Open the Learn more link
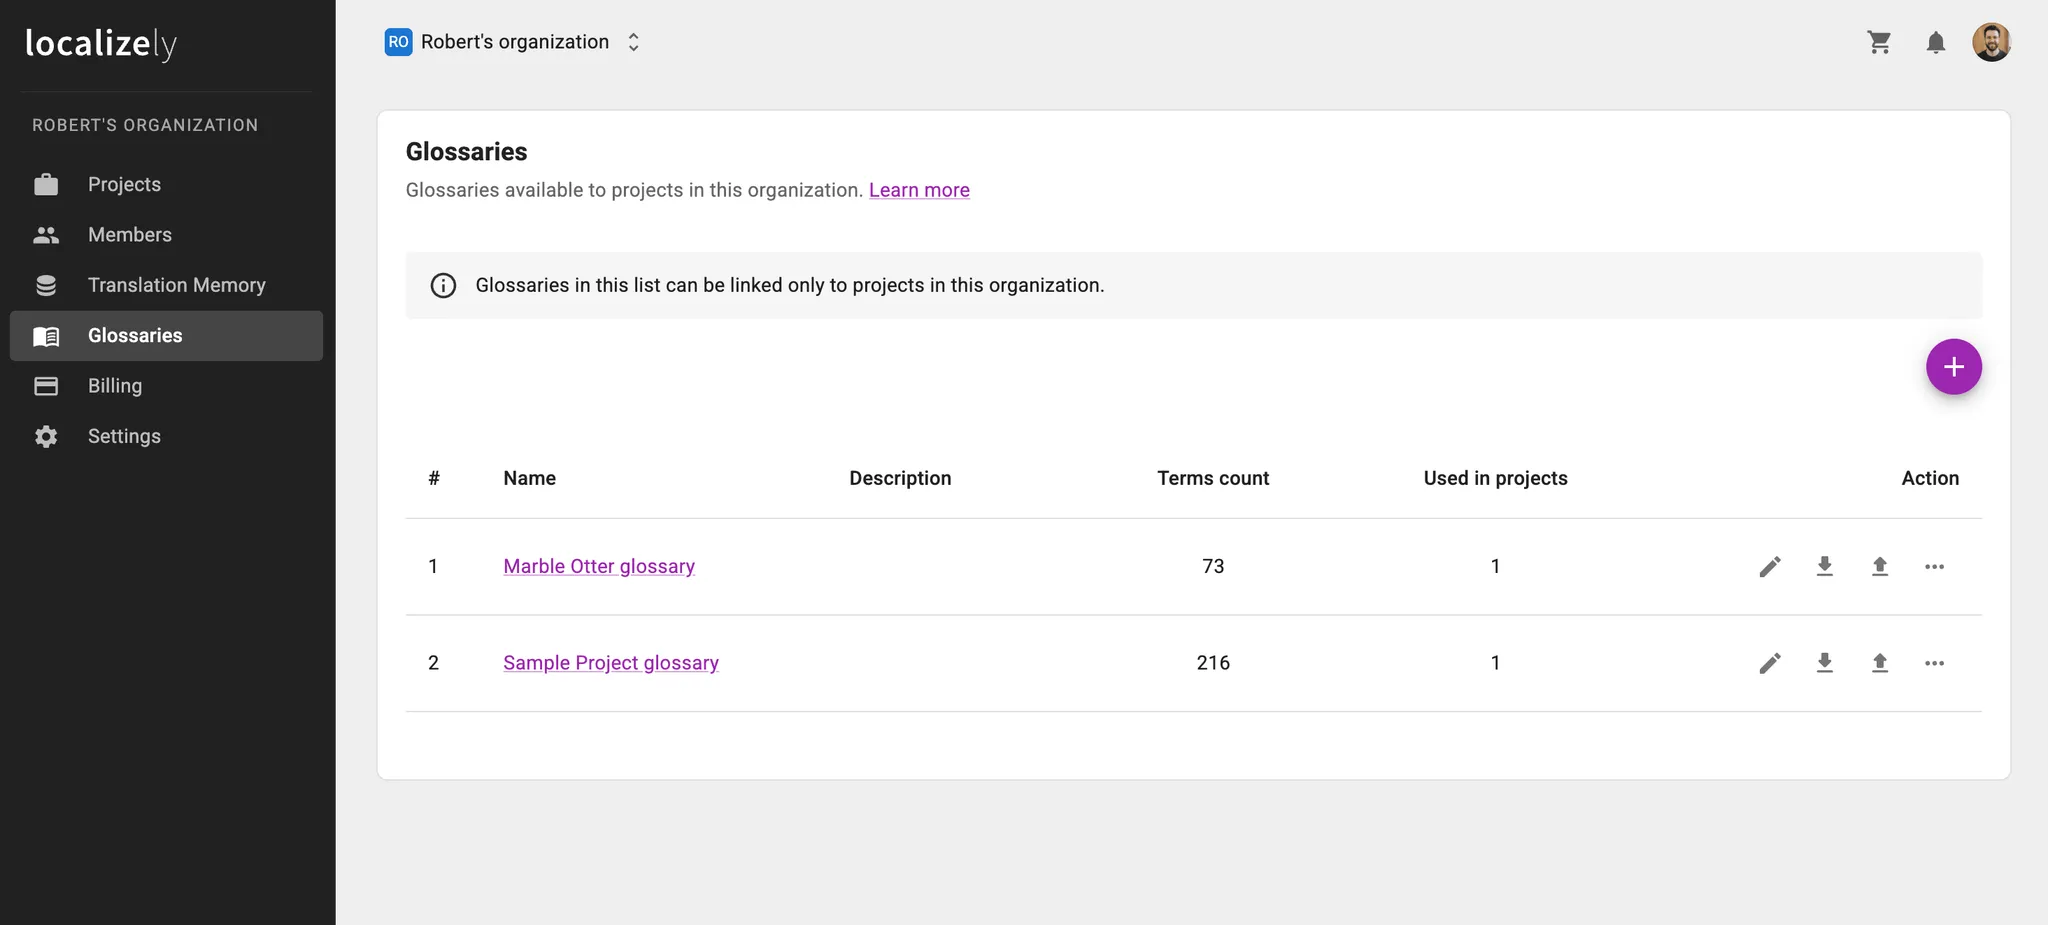The image size is (2048, 925). click(x=919, y=190)
